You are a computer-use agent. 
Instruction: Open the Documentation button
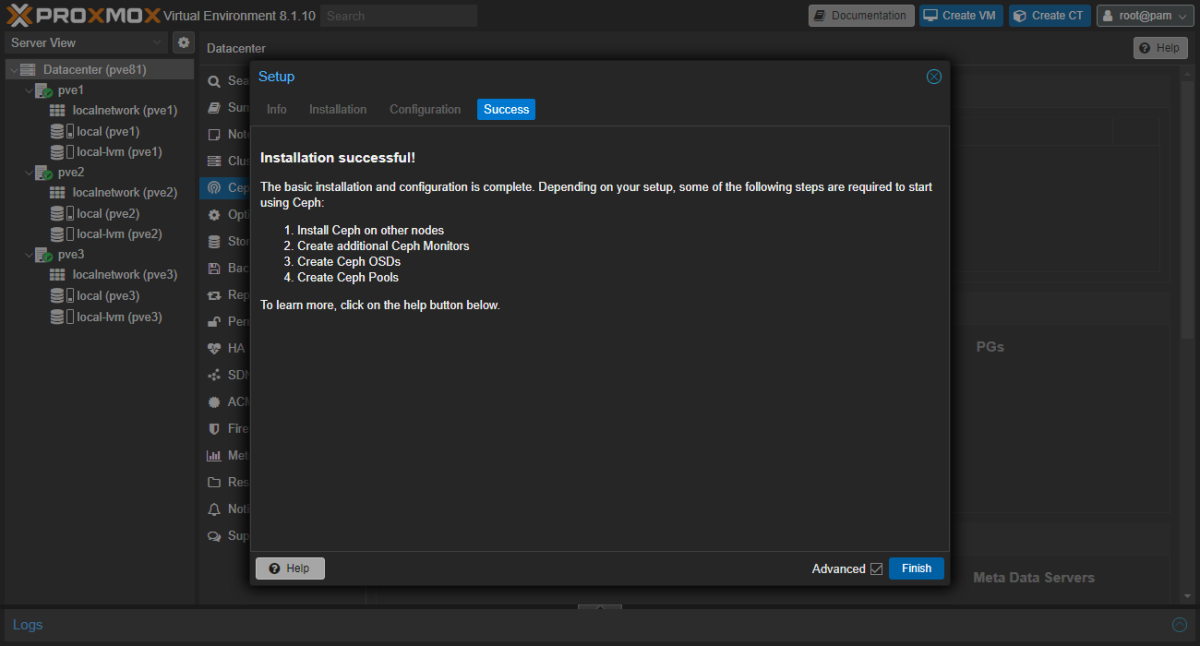point(861,16)
